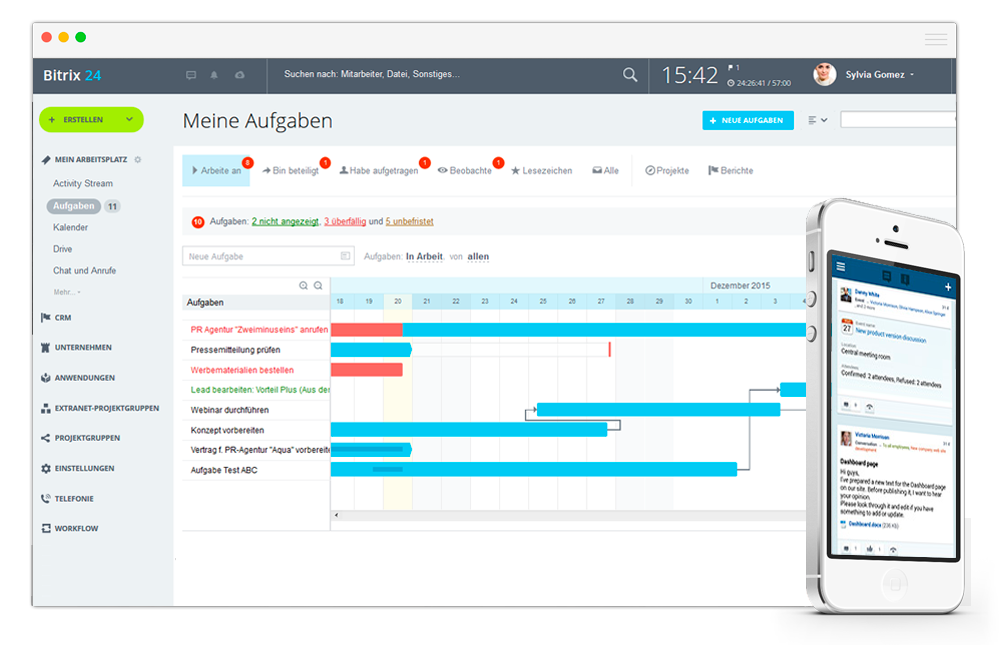
Task: Click the 3 überfällig link
Action: click(x=345, y=221)
